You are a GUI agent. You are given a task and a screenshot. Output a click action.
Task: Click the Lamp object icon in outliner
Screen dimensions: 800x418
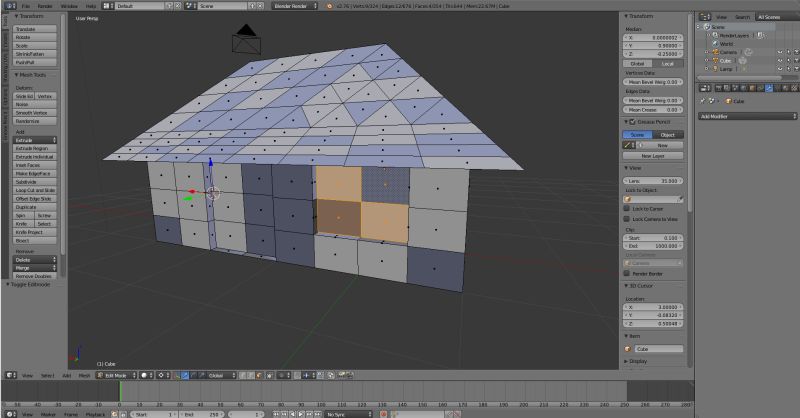click(x=715, y=68)
